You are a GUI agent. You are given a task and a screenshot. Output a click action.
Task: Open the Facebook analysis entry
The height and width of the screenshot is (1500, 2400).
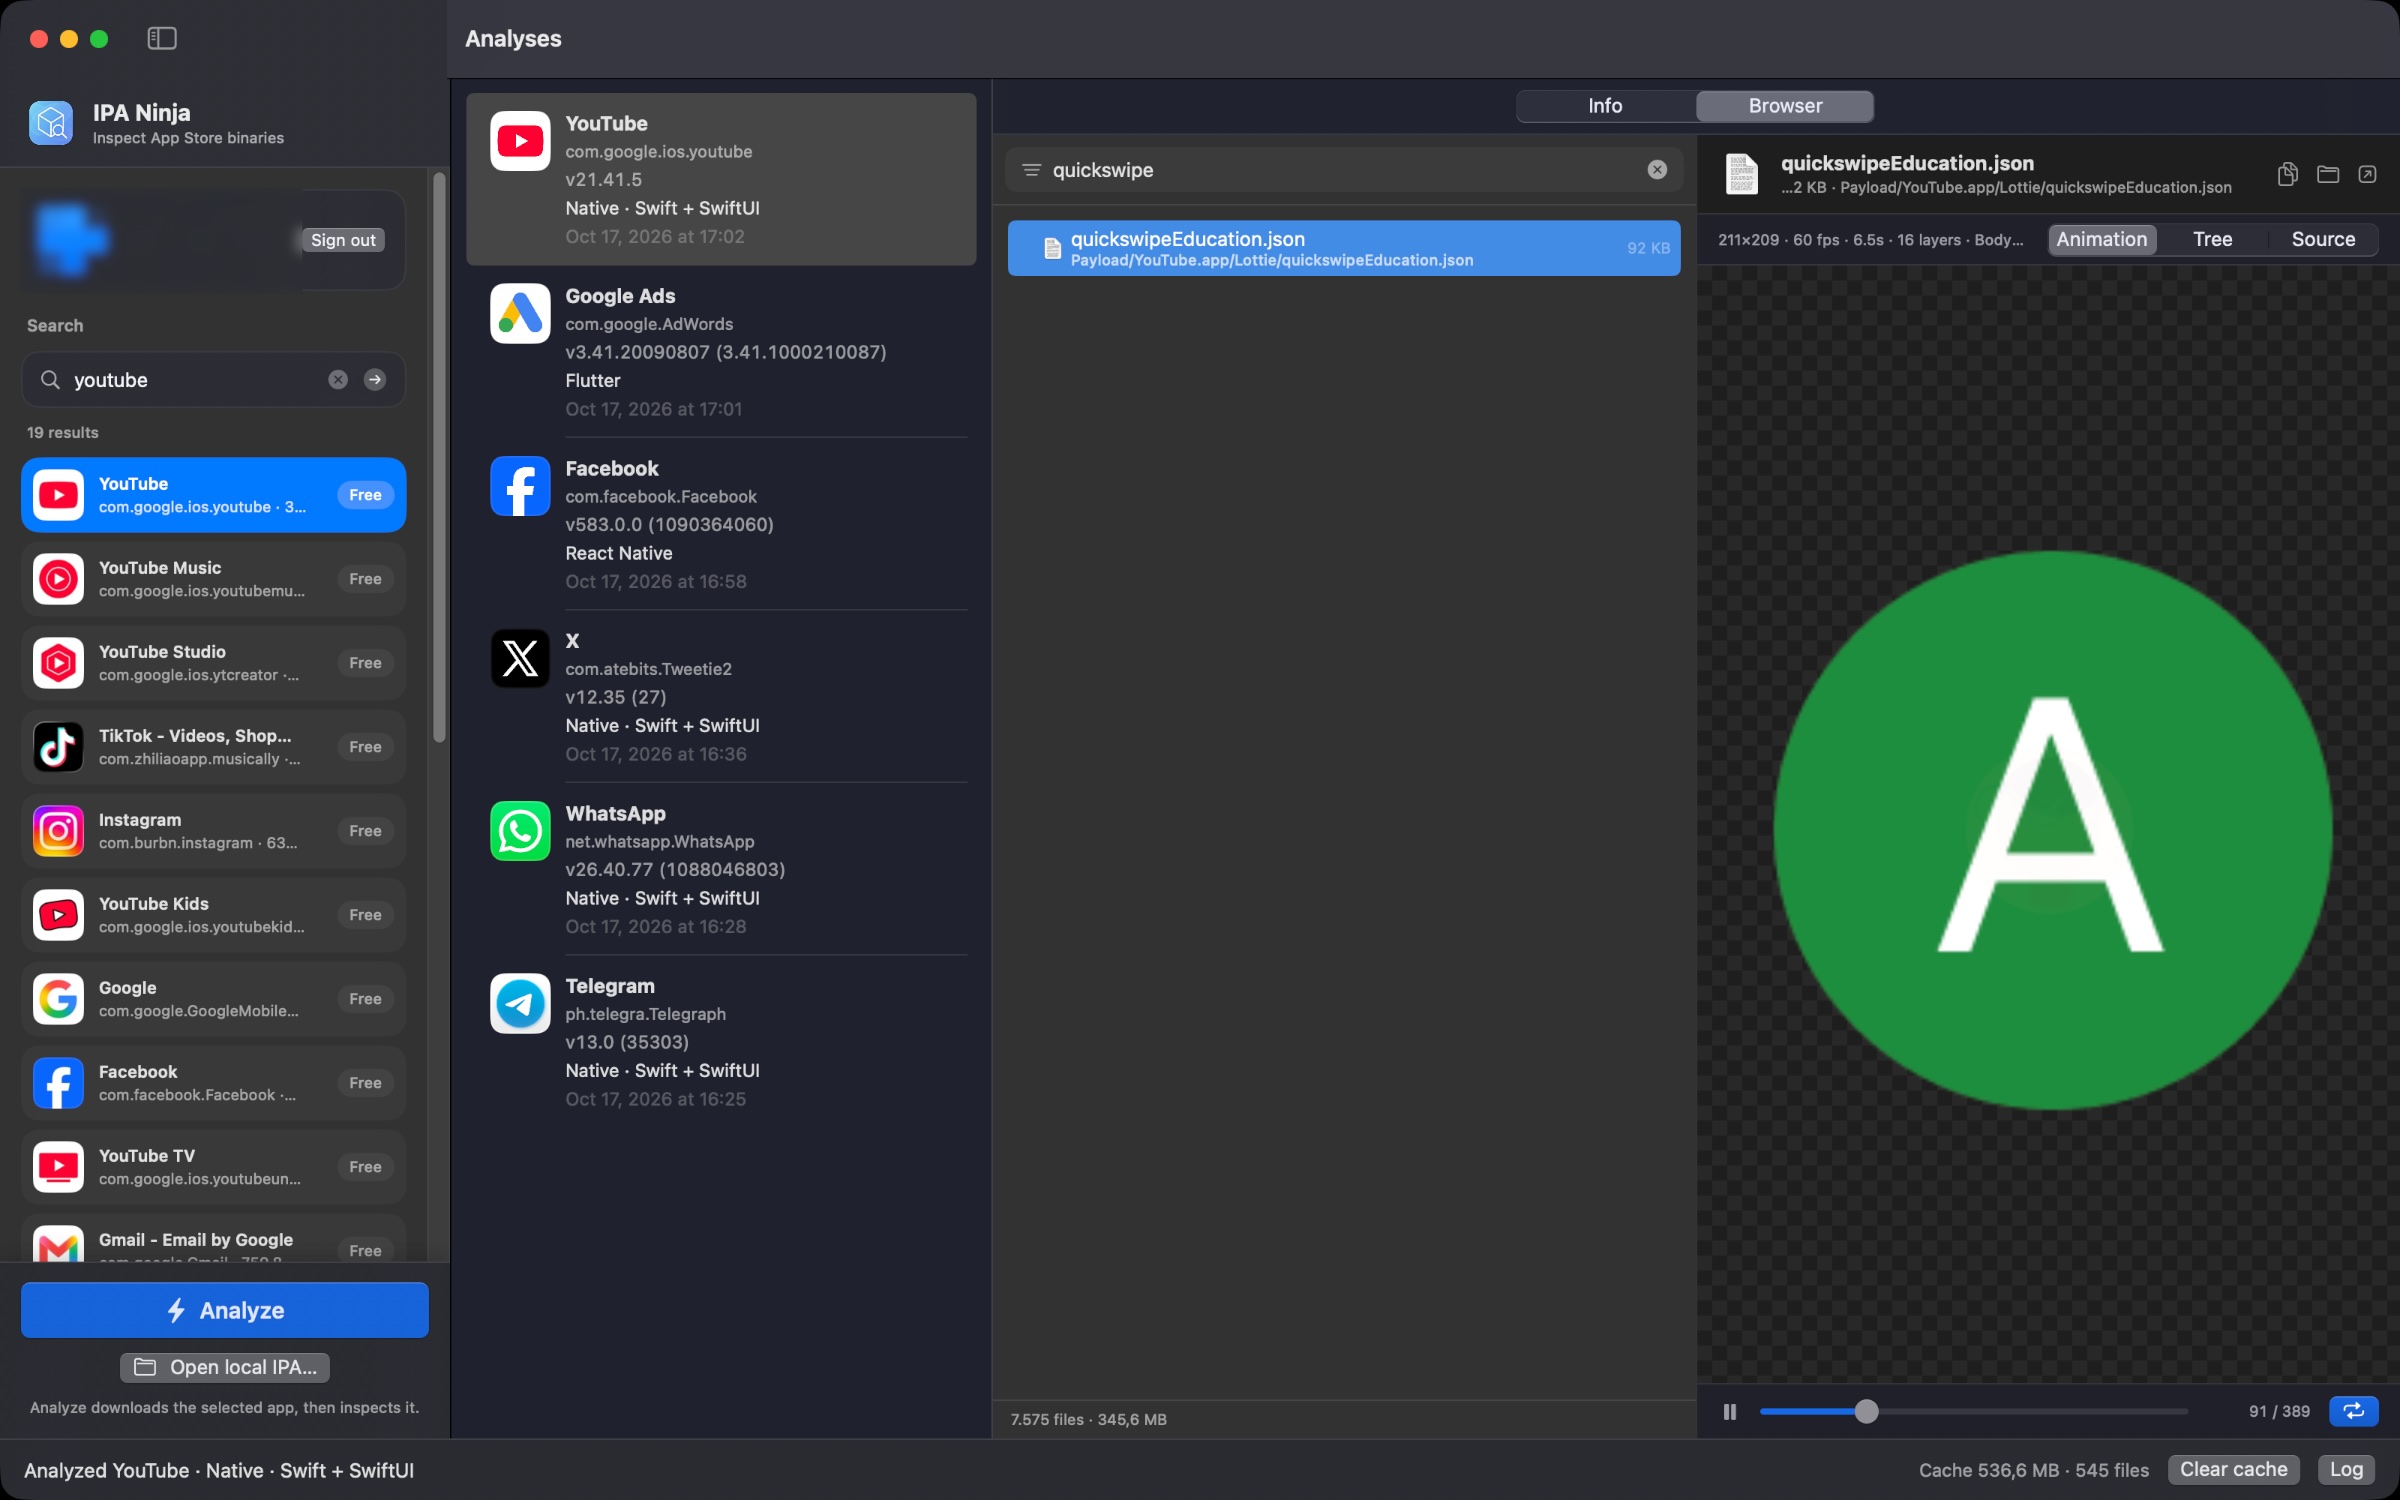[x=721, y=524]
